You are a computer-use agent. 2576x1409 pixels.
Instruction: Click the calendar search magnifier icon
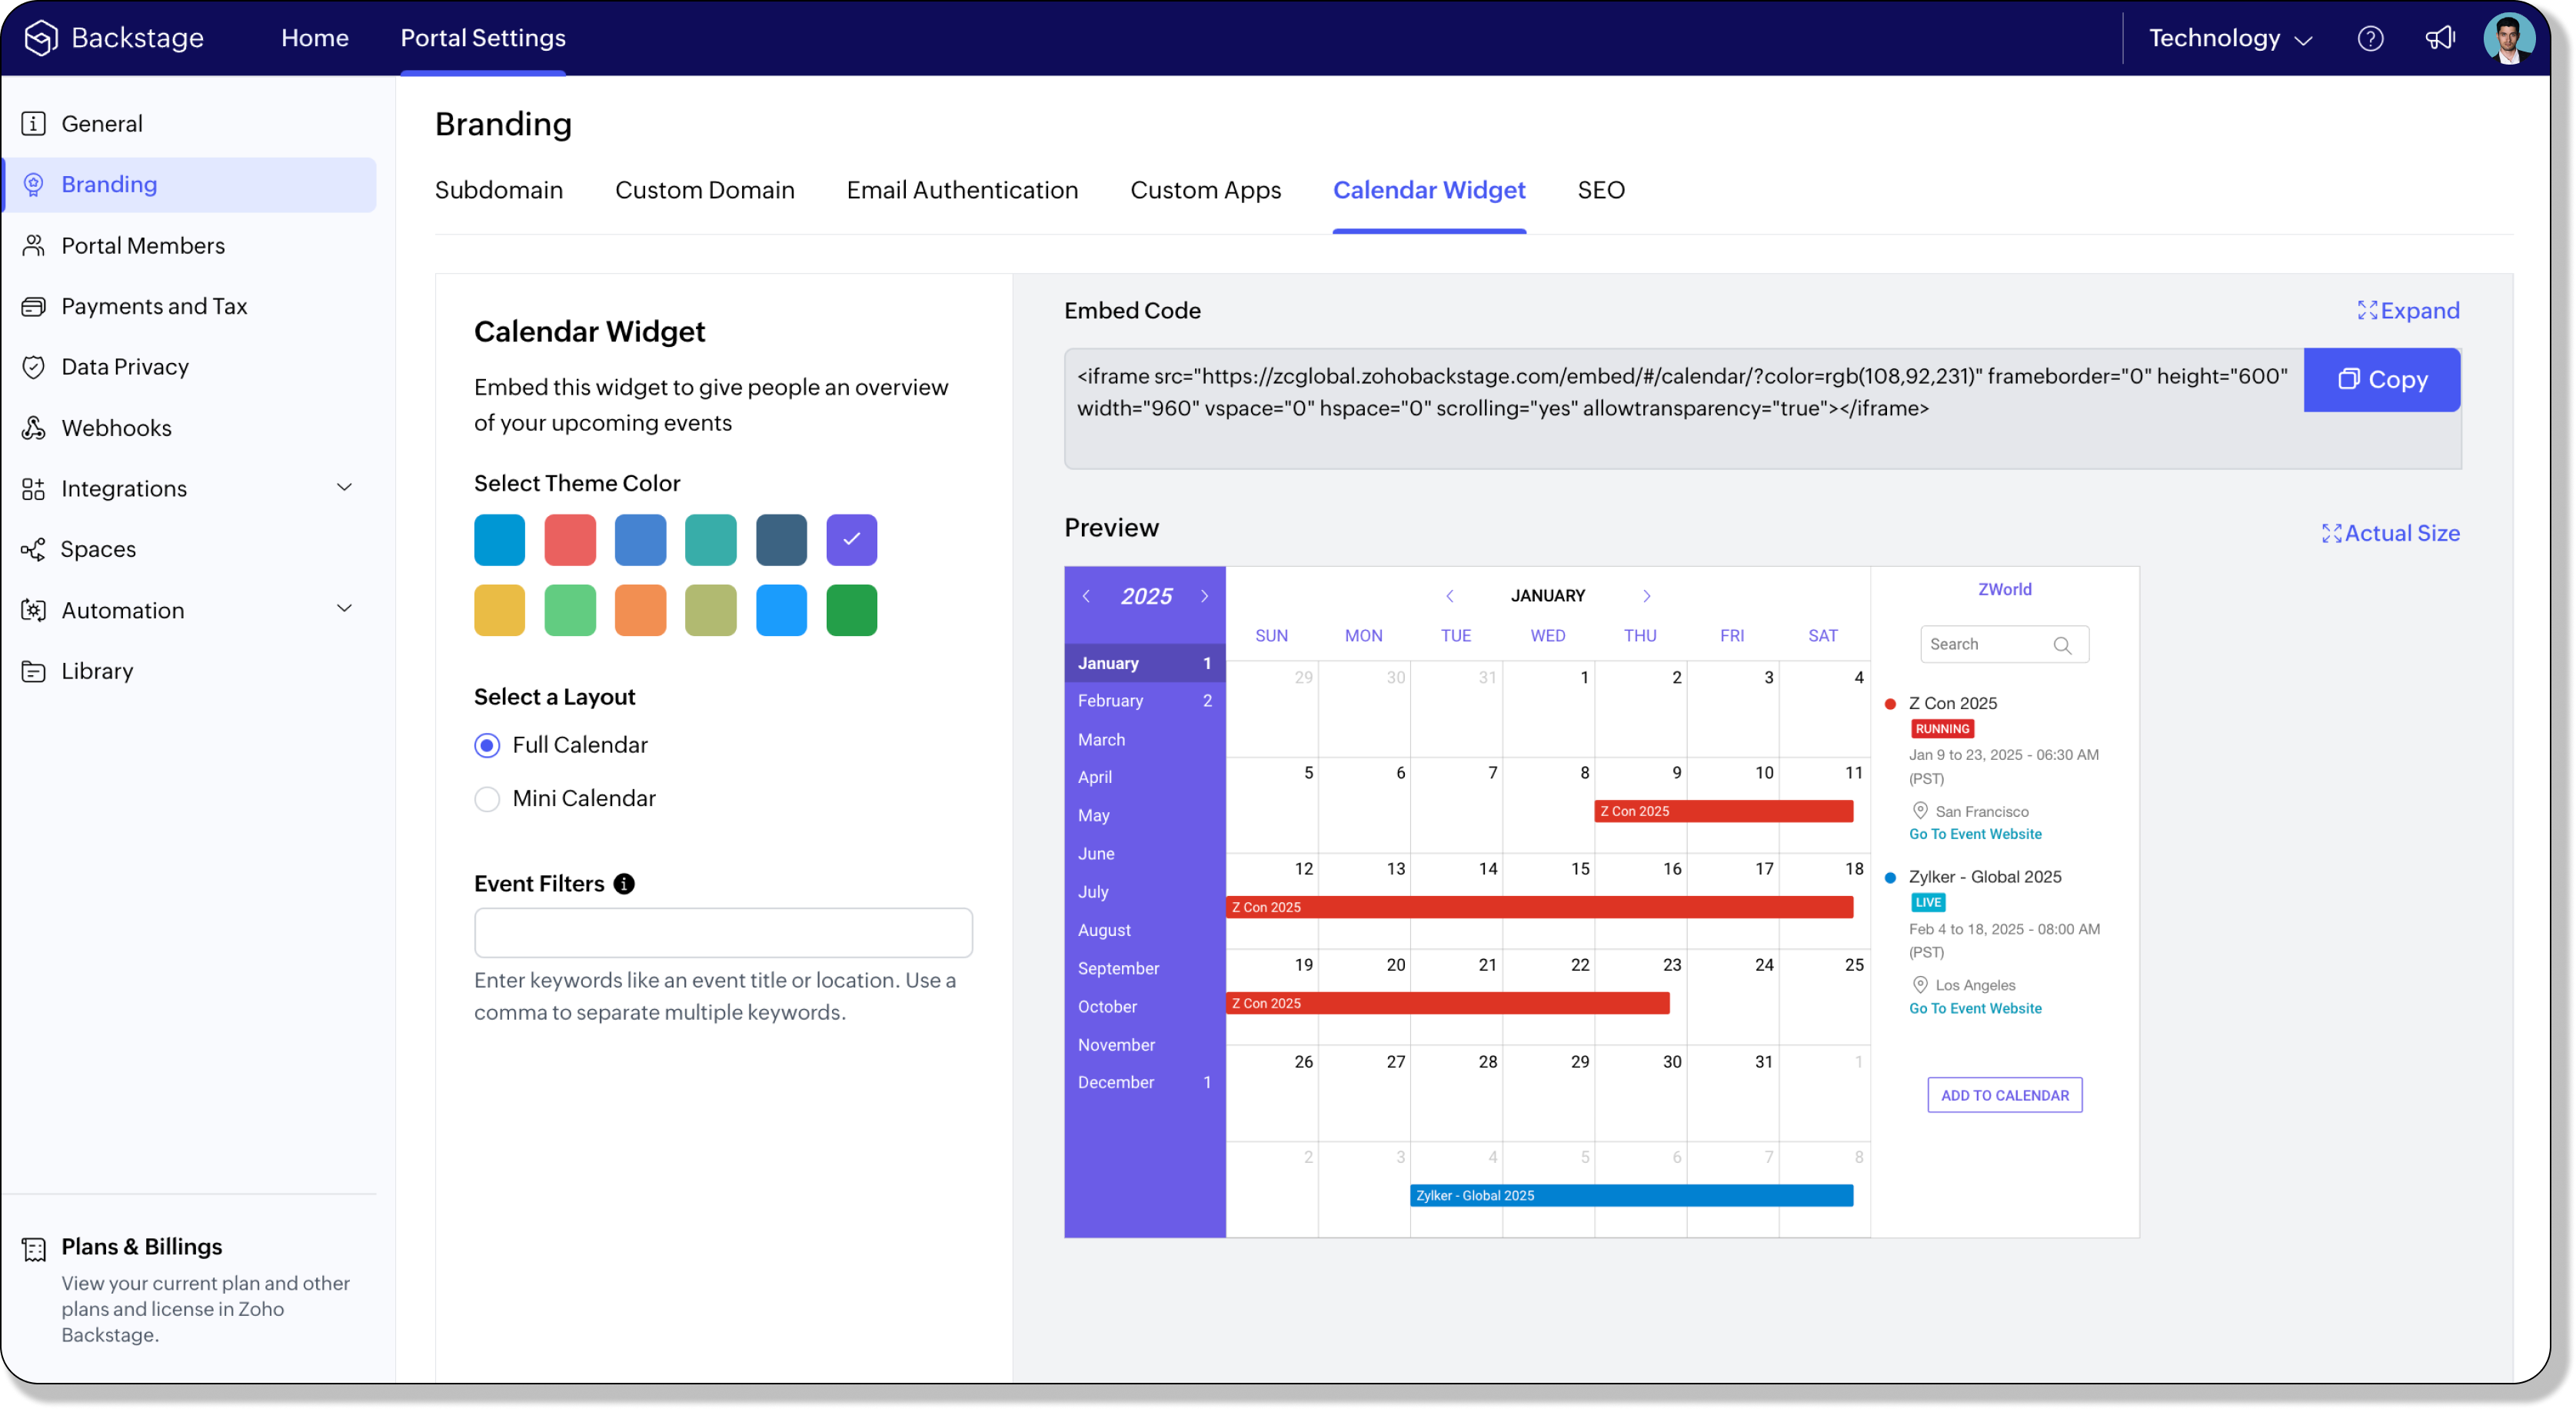tap(2062, 645)
